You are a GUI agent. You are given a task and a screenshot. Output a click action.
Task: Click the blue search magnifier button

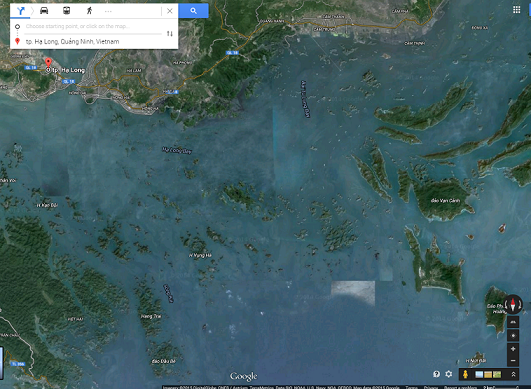pos(193,11)
